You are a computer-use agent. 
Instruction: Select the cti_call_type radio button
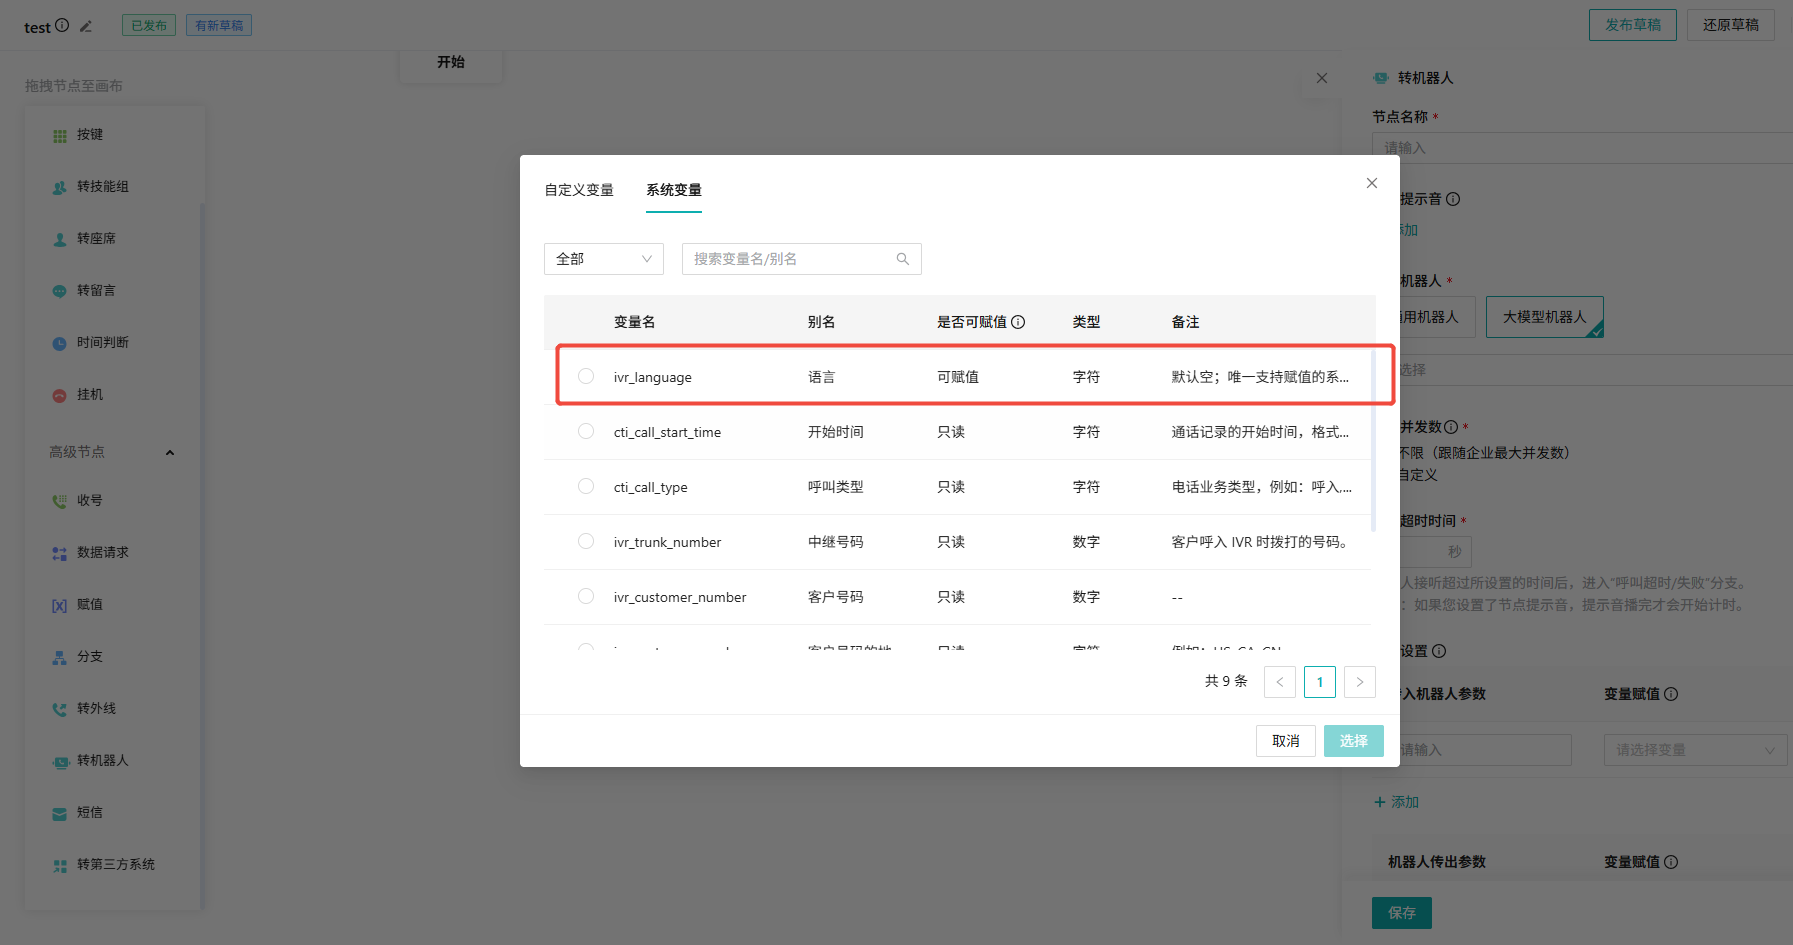586,486
